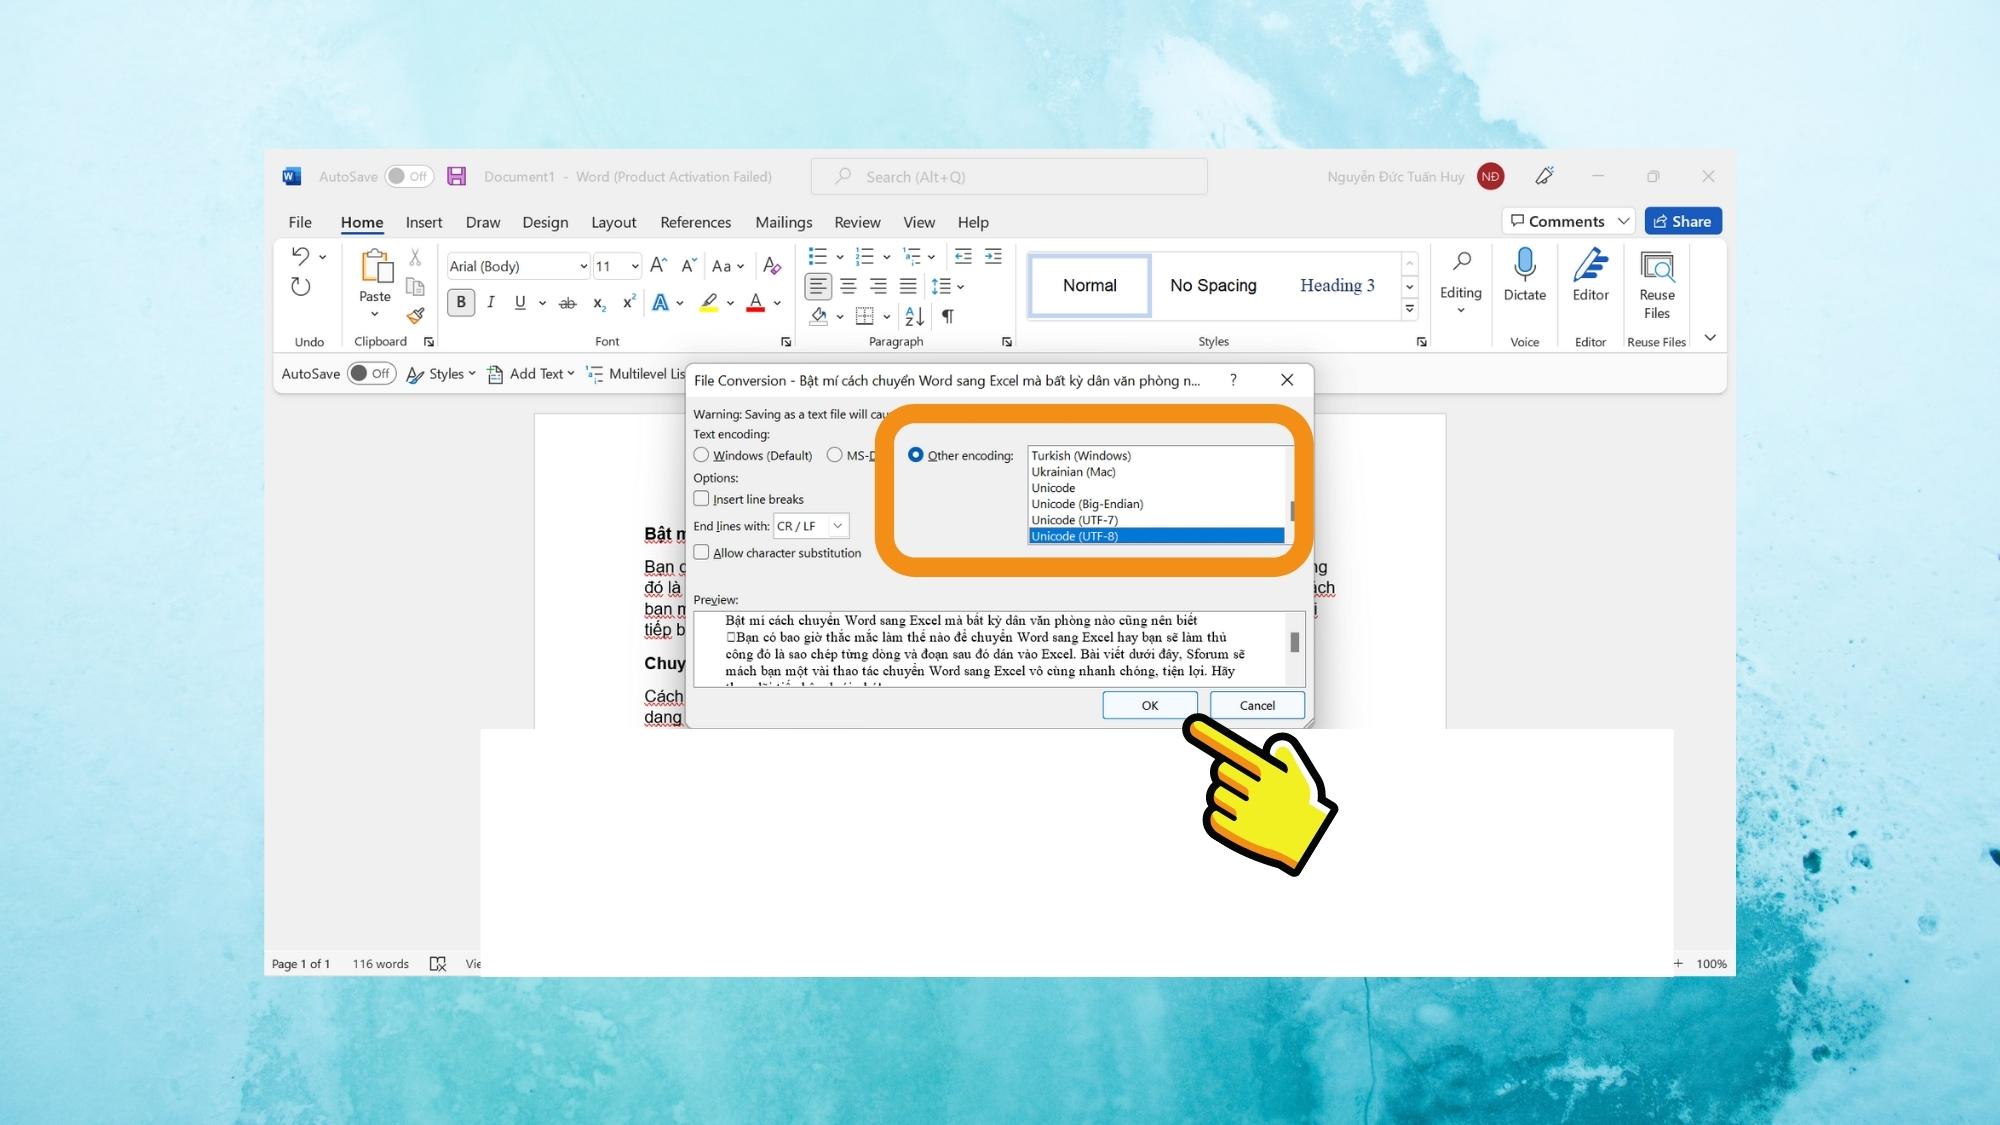
Task: Toggle Windows Default encoding radio button
Action: pyautogui.click(x=702, y=455)
